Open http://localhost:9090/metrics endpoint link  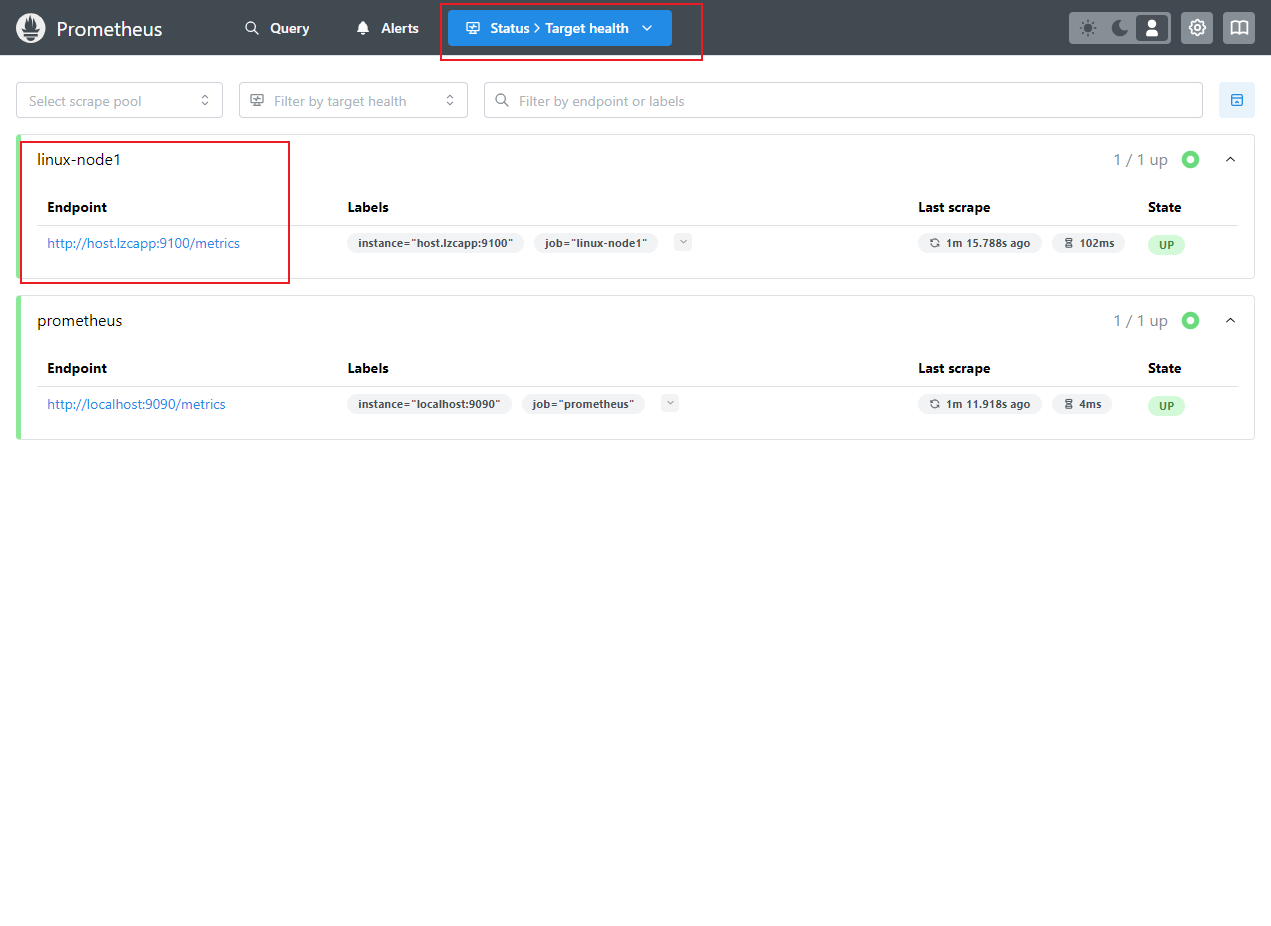(x=137, y=404)
